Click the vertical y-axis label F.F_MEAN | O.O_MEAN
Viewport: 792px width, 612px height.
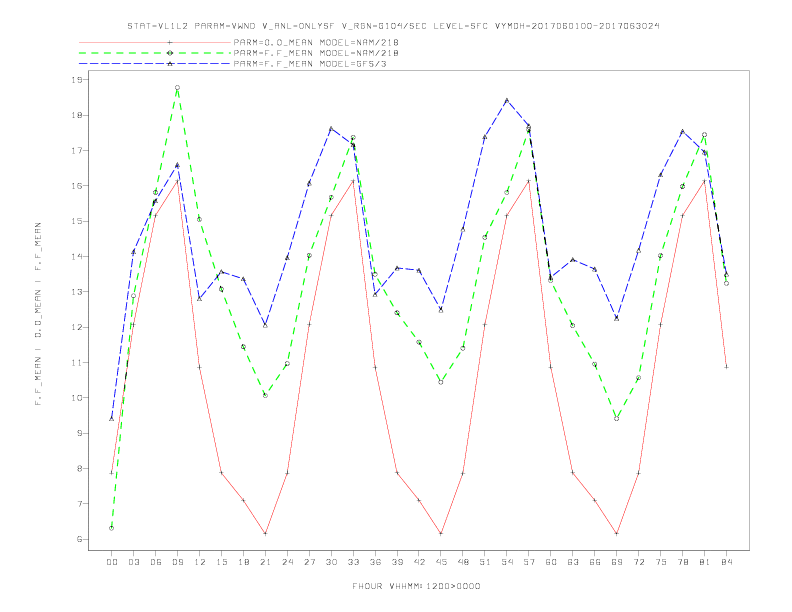point(38,314)
